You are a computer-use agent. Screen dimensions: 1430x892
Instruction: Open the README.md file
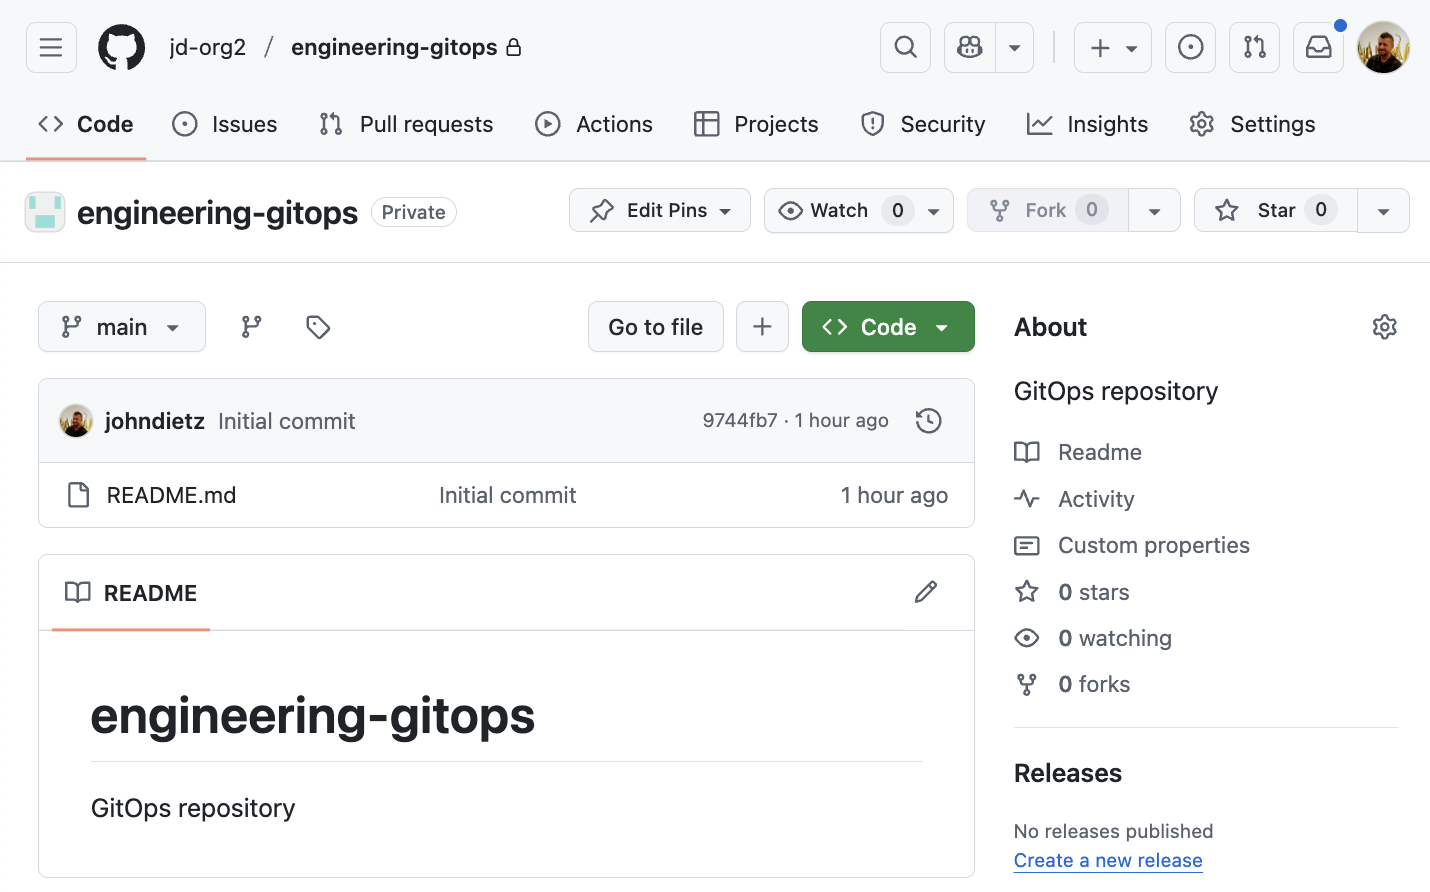pos(171,495)
